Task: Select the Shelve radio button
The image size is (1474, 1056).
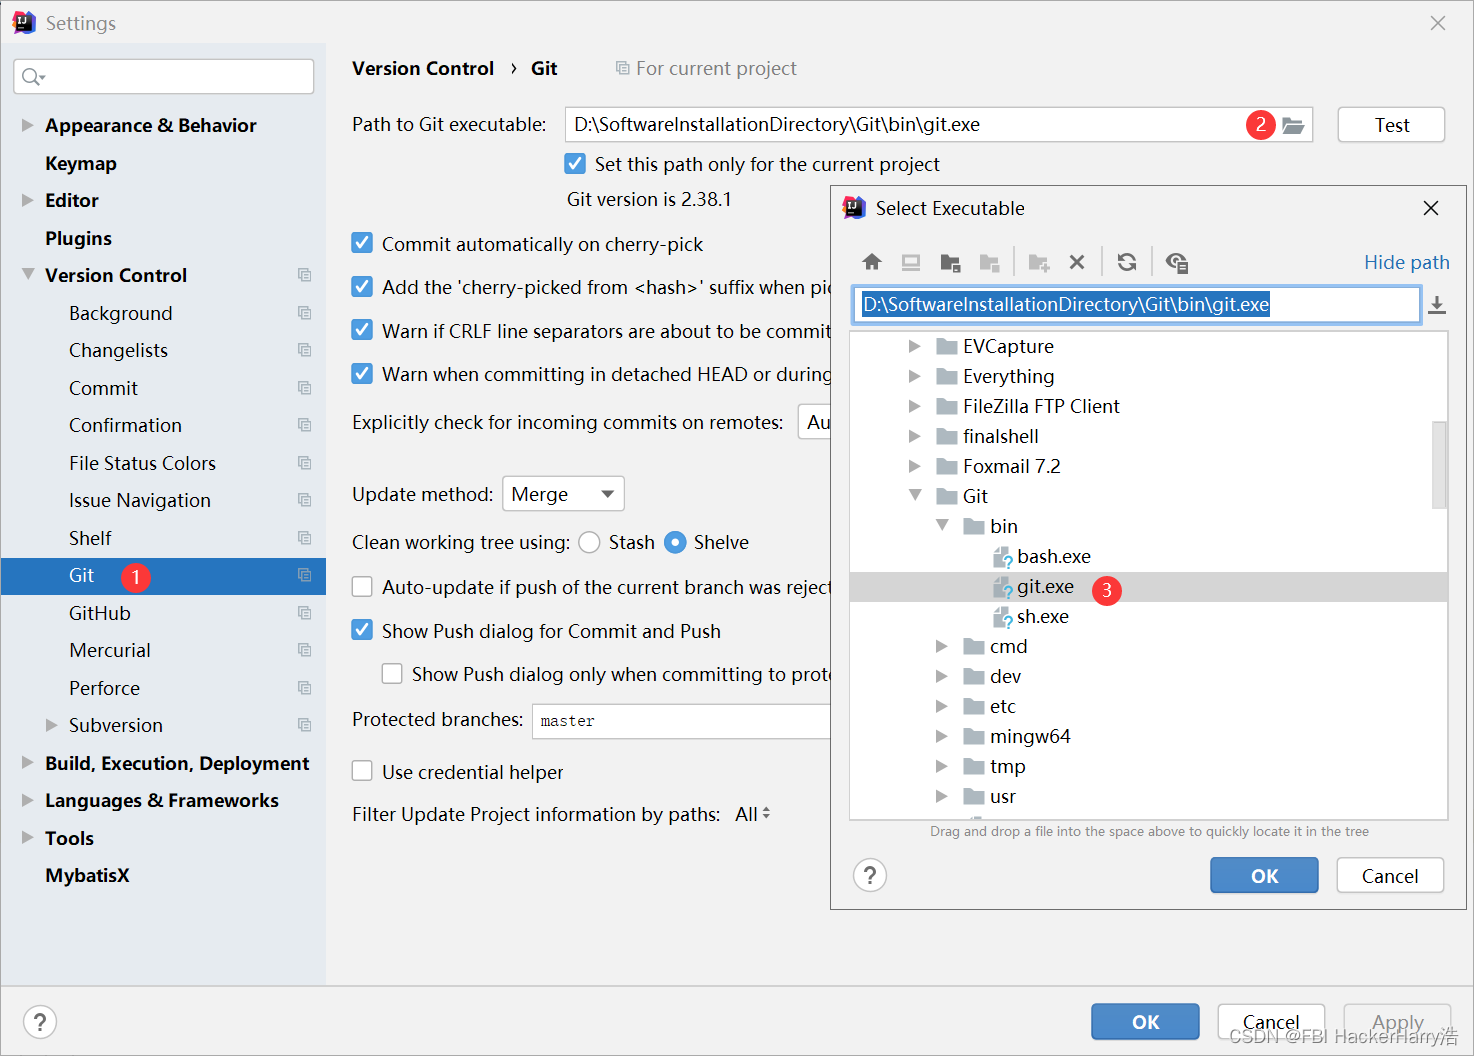Action: point(675,542)
